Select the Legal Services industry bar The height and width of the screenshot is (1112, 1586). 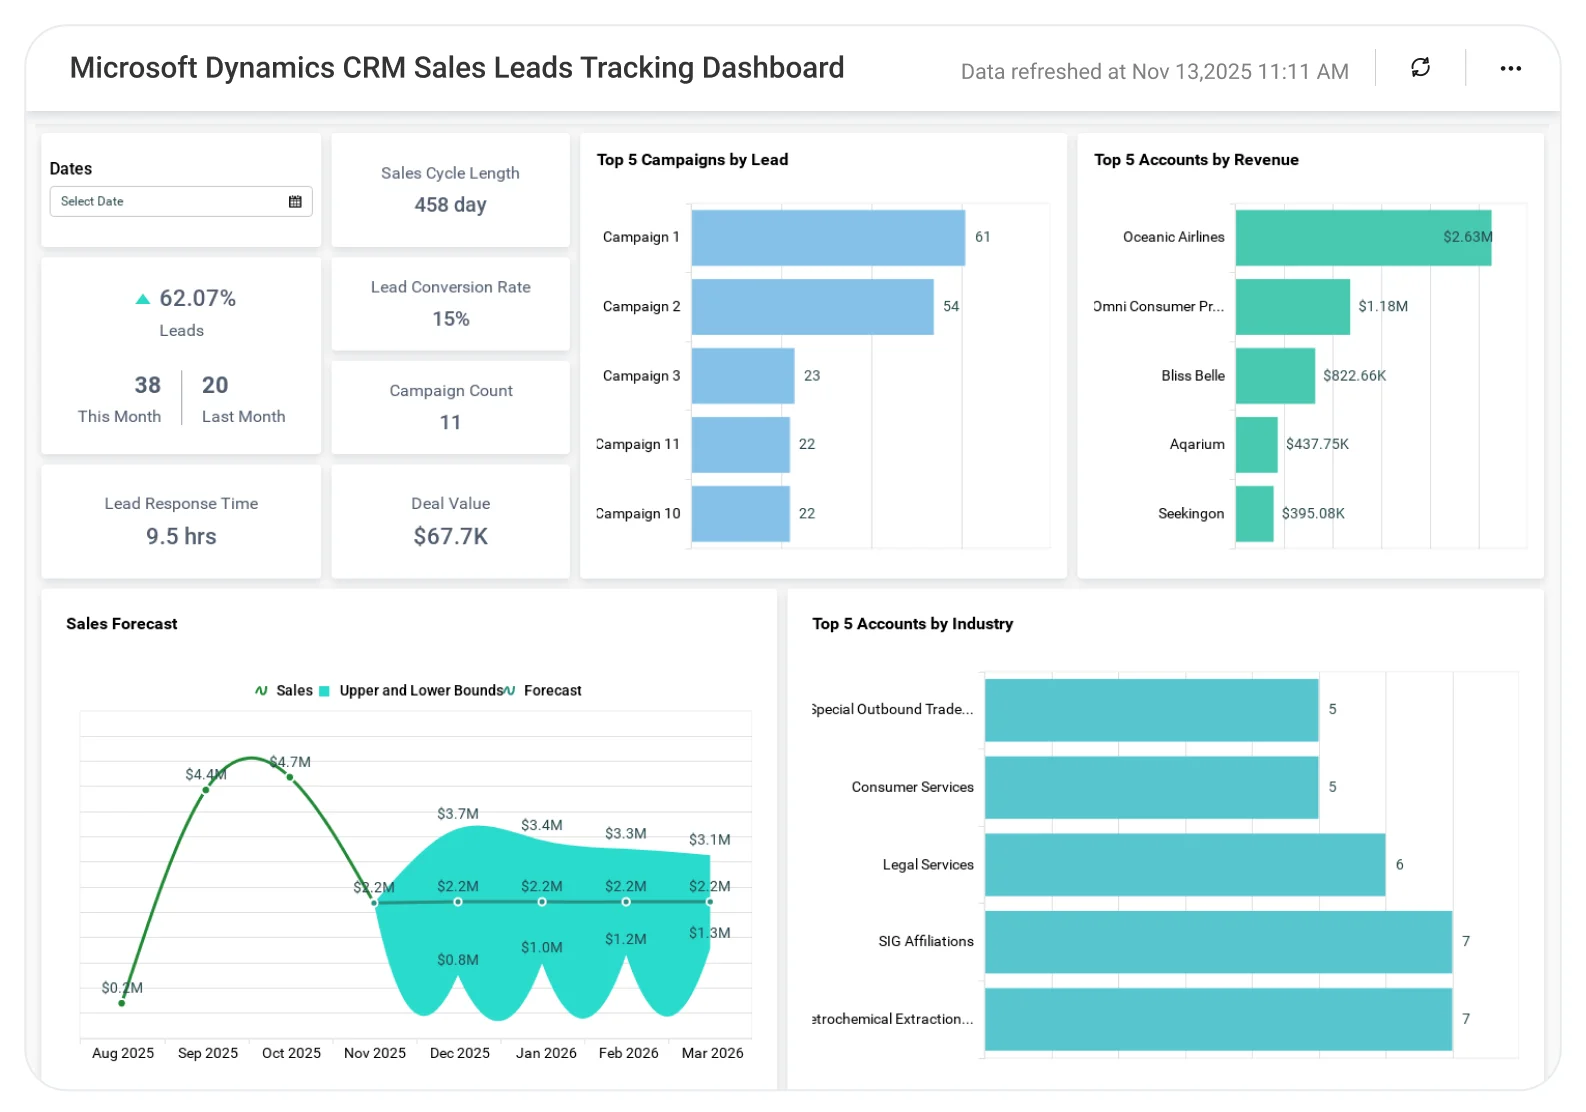(1185, 865)
